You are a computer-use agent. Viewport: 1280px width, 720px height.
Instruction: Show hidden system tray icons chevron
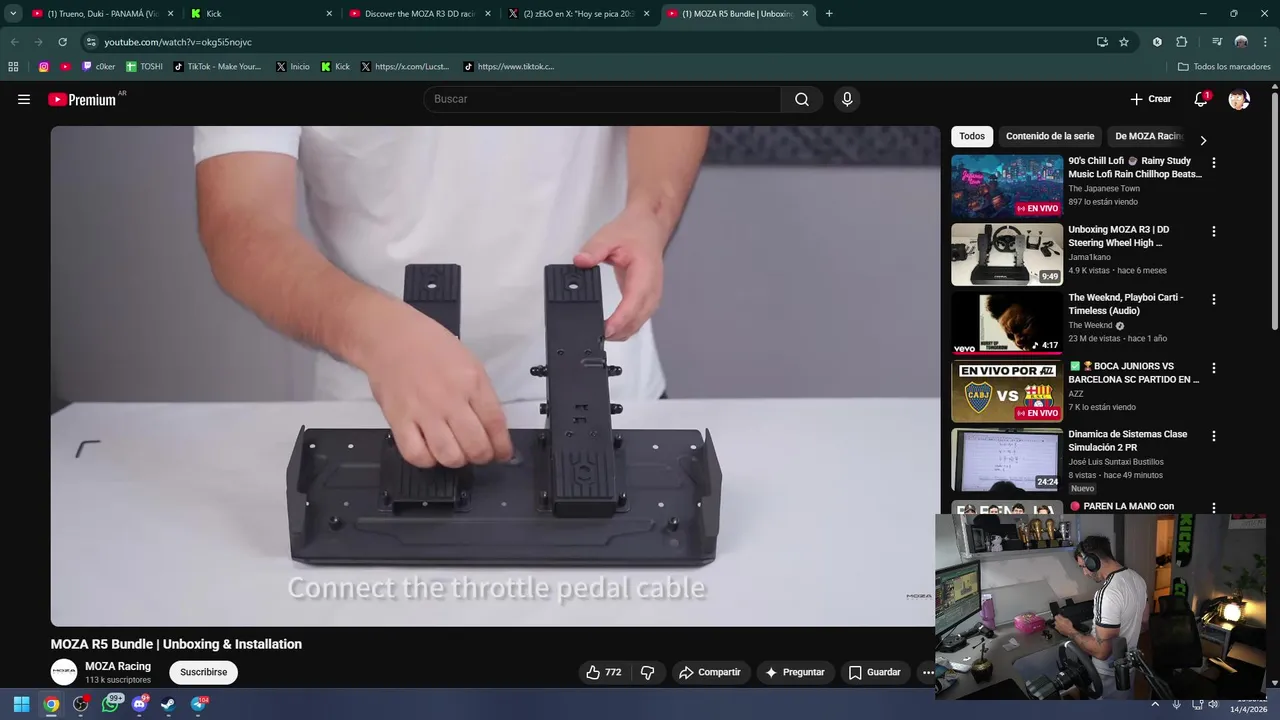point(1155,704)
